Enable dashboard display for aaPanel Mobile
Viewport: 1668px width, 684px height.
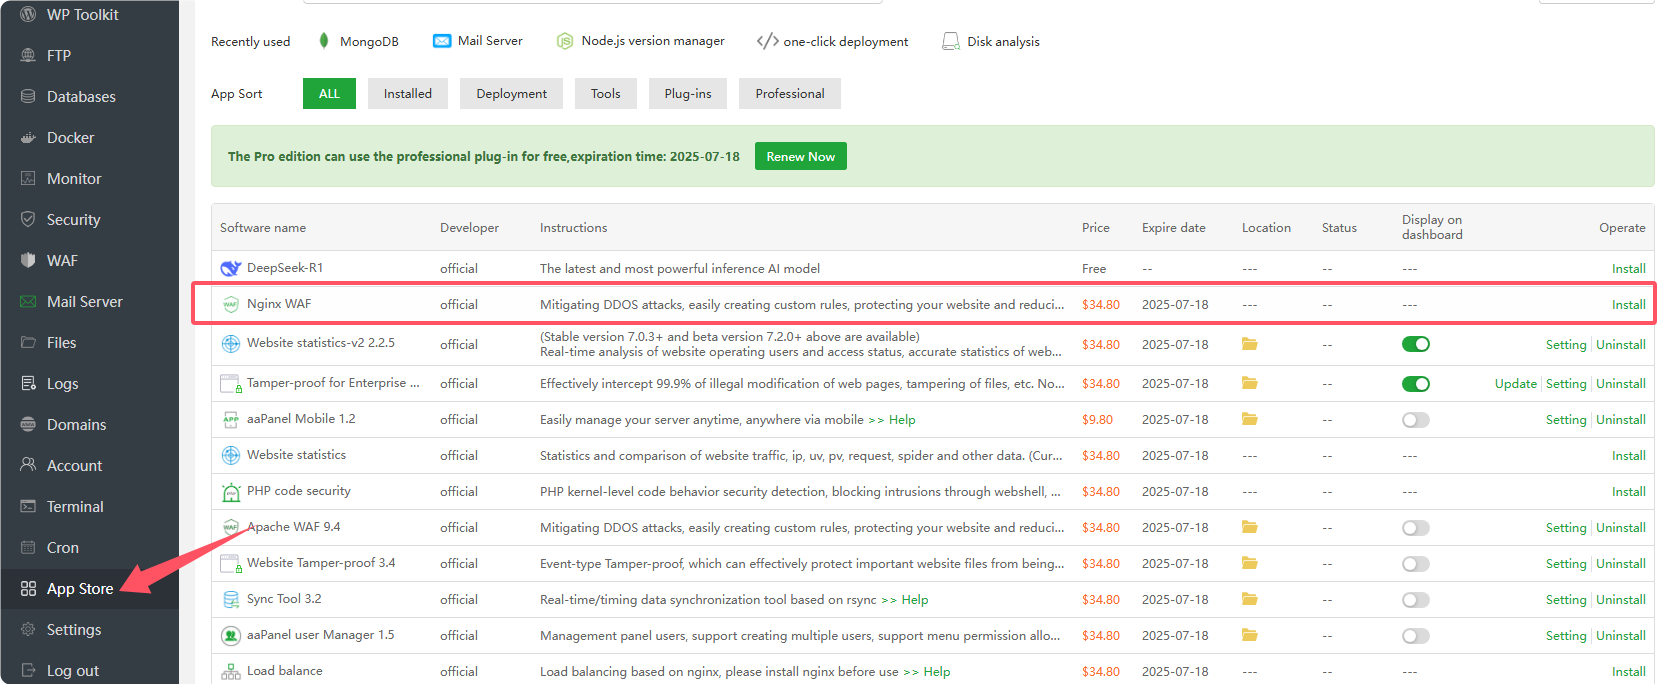(1415, 420)
